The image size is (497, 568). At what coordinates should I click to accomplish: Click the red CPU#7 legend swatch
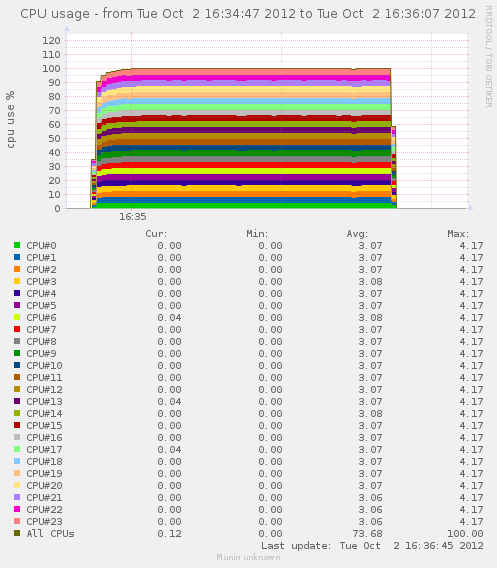point(17,329)
